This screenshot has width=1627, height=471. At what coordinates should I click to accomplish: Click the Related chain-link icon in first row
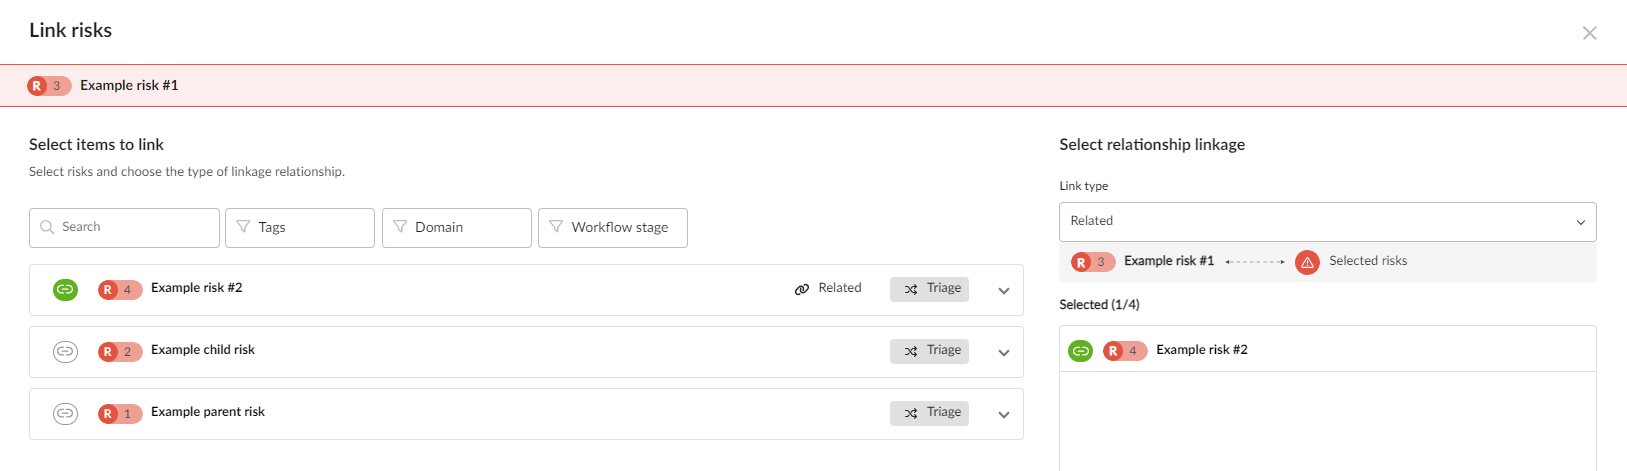click(802, 289)
